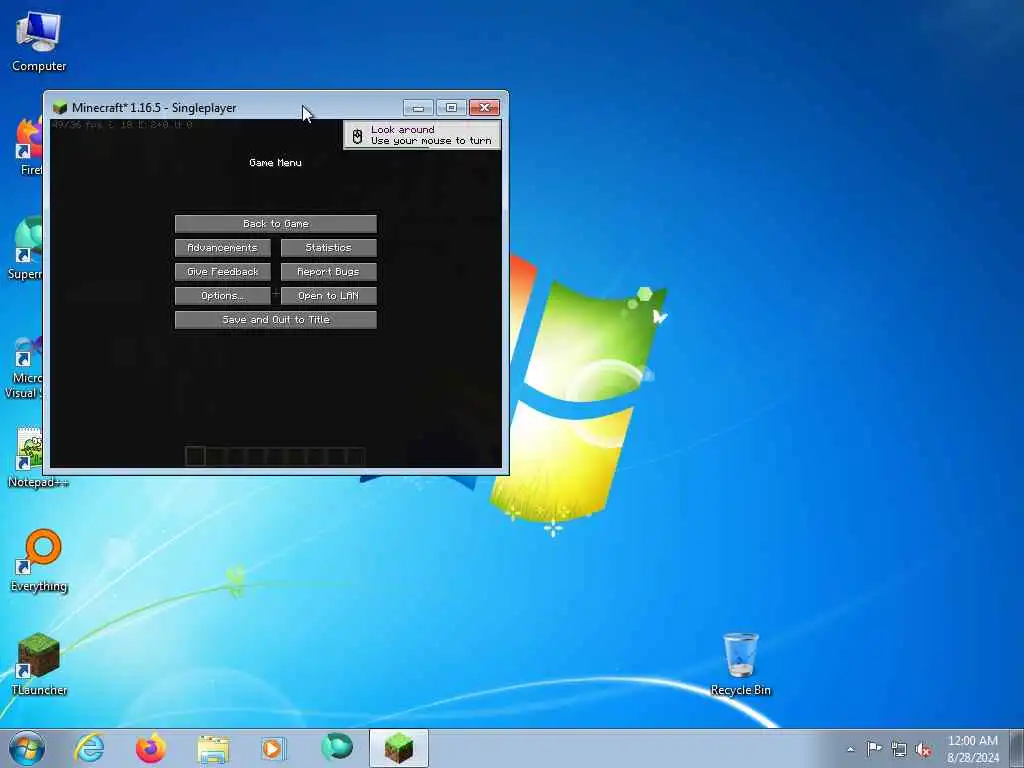The image size is (1024, 768).
Task: Select the TLauncher desktop shortcut
Action: [x=39, y=664]
